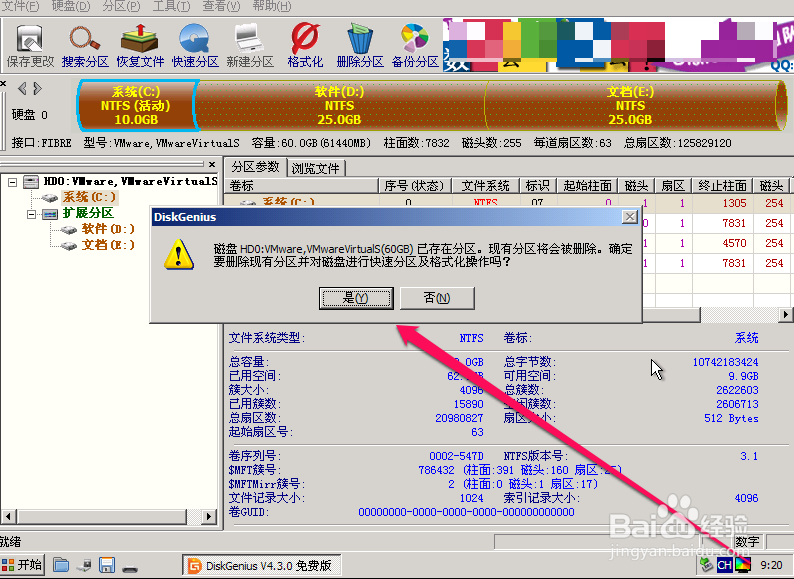
Task: Select 文档(E:) in the disk tree
Action: coord(108,245)
